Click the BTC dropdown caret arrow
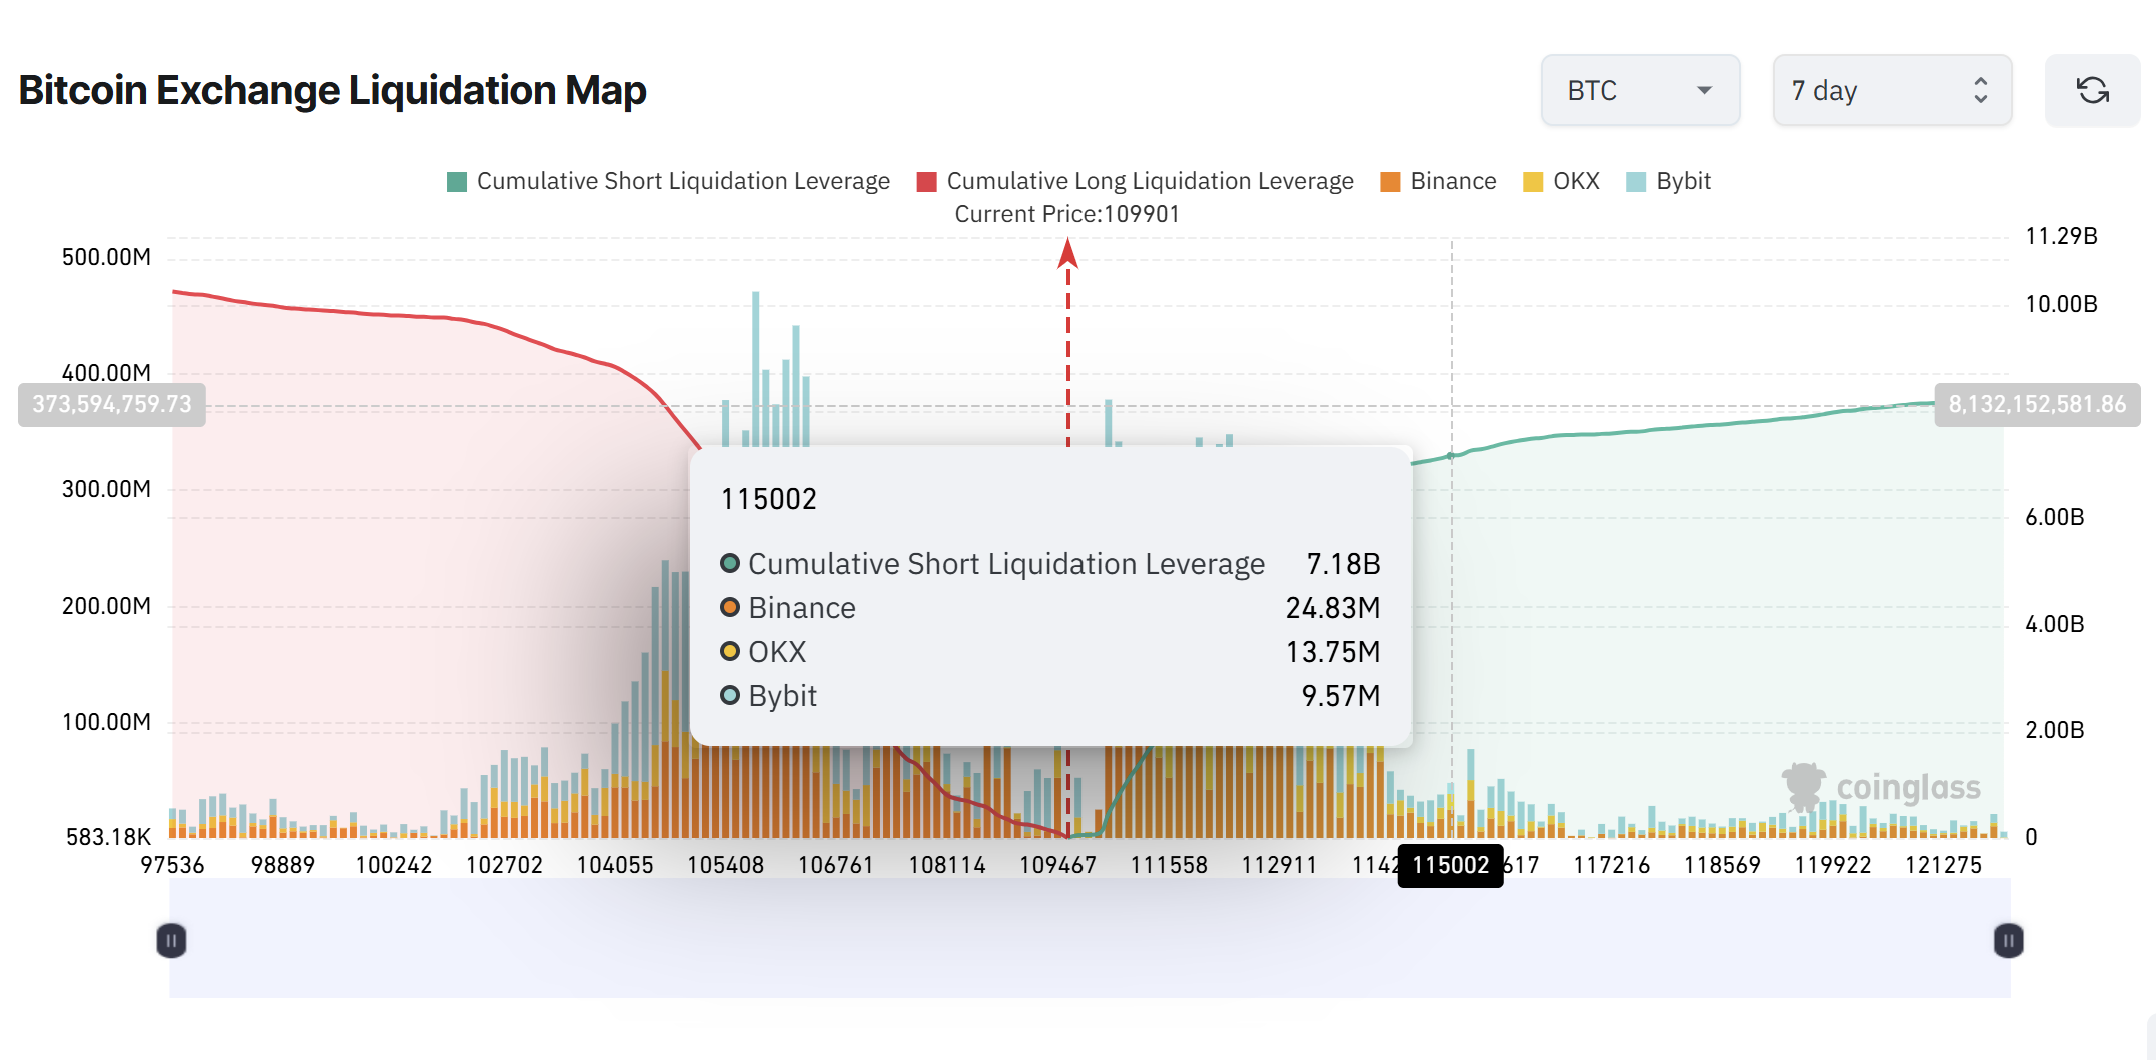This screenshot has height=1060, width=2156. point(1704,91)
